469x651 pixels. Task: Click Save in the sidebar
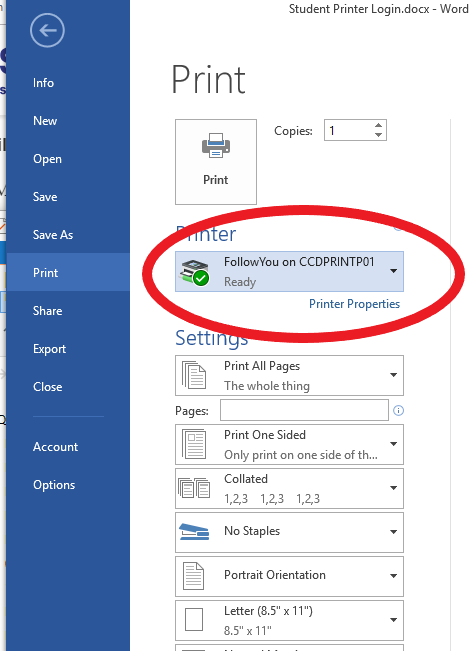coord(45,197)
